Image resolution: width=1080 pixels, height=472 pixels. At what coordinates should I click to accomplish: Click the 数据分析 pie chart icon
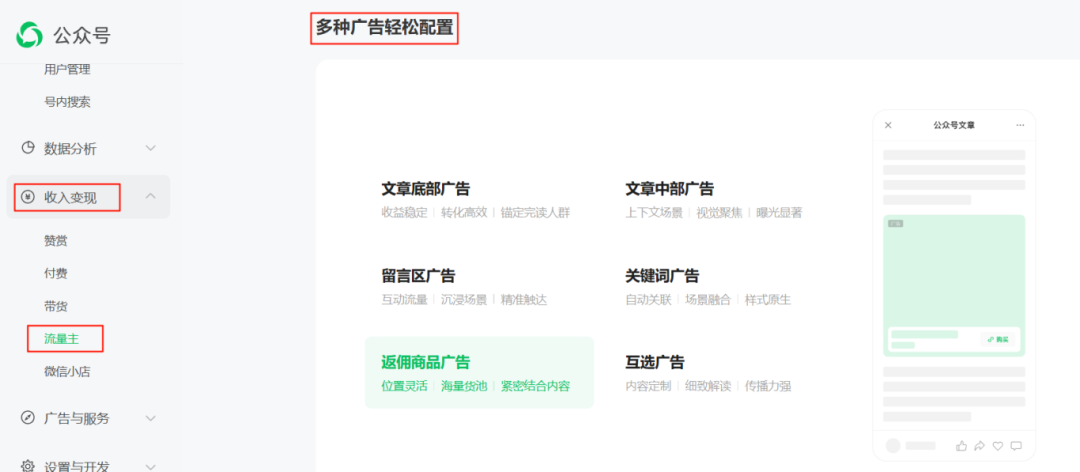[x=28, y=148]
